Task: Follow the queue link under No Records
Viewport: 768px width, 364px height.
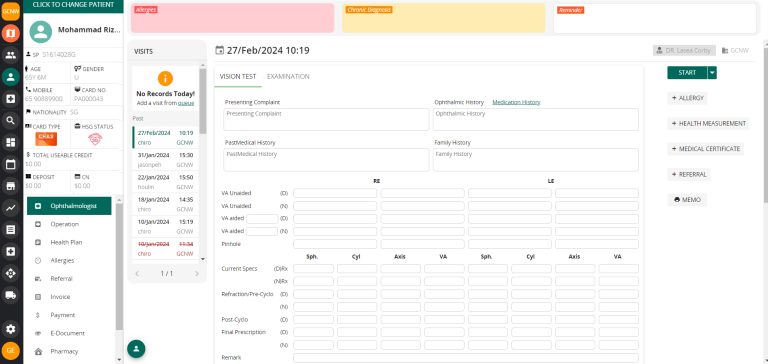Action: click(186, 103)
